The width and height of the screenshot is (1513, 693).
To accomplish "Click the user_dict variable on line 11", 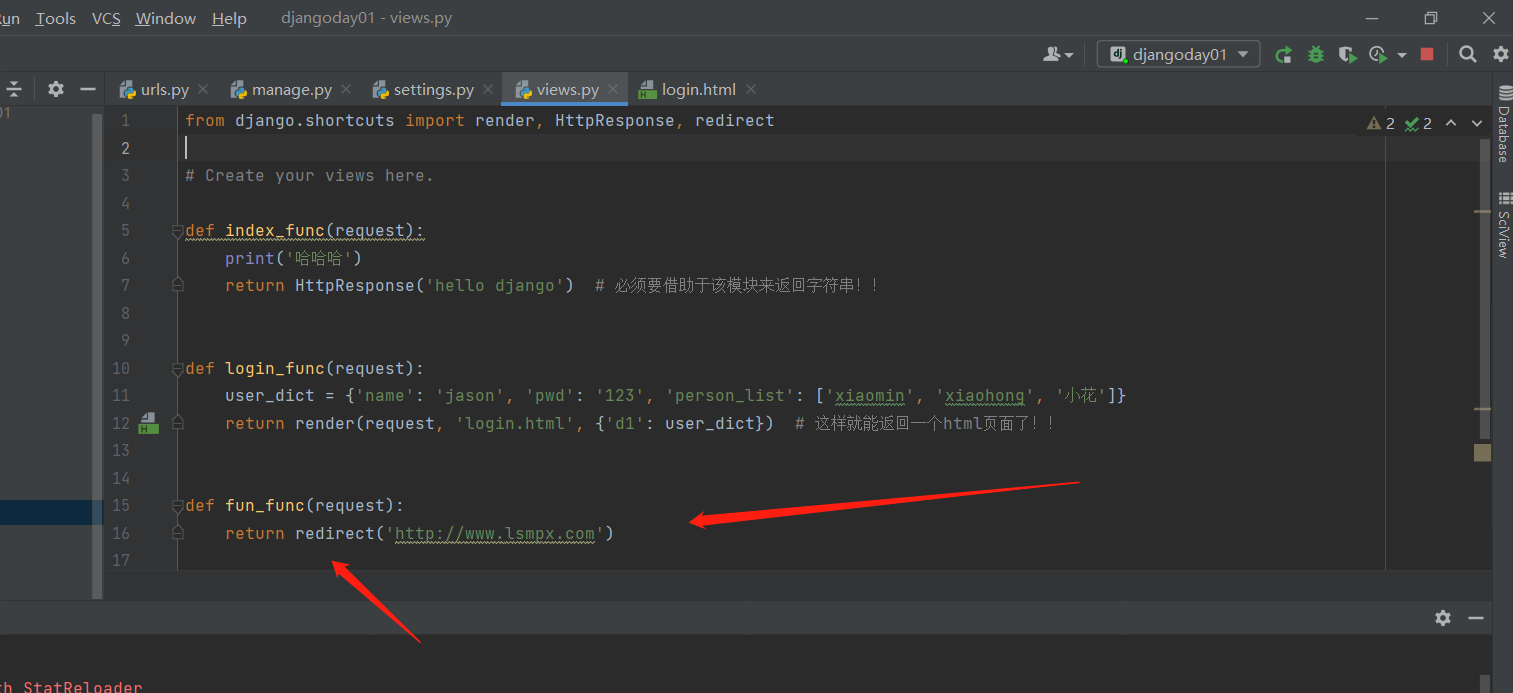I will [270, 396].
